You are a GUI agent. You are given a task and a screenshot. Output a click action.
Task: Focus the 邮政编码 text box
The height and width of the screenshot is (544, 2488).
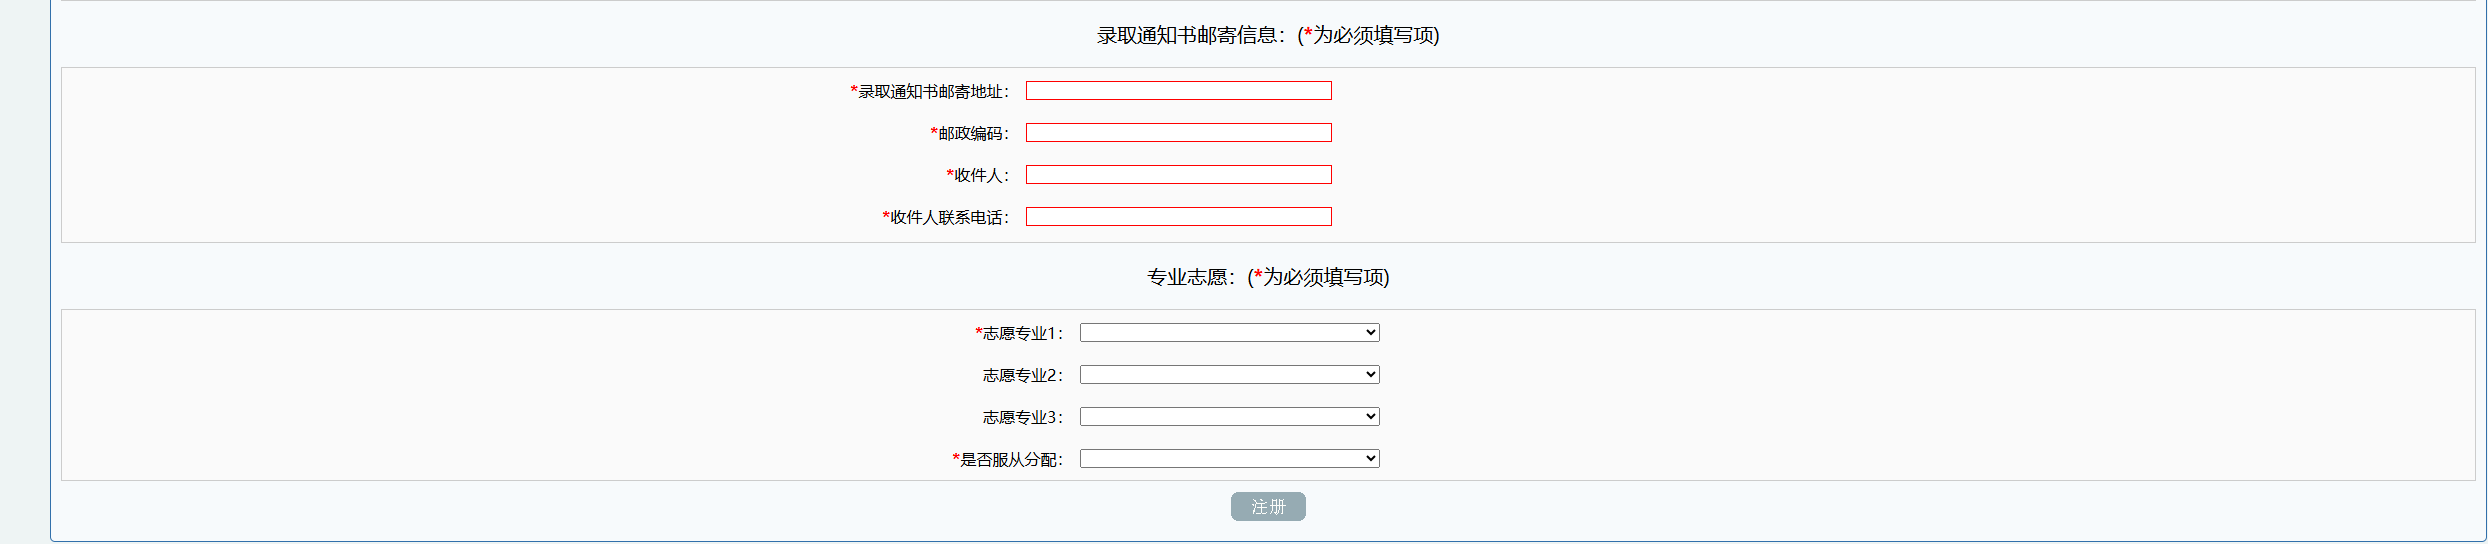click(1178, 133)
